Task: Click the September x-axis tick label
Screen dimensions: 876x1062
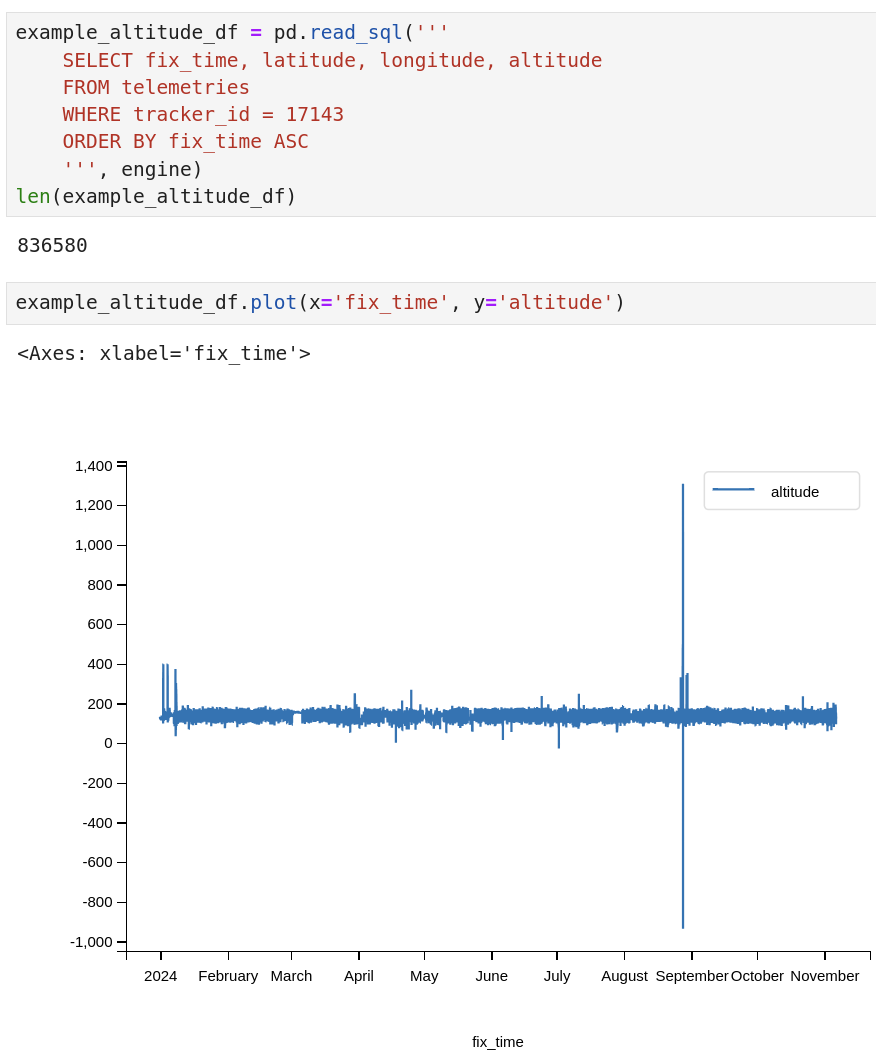Action: pos(691,976)
